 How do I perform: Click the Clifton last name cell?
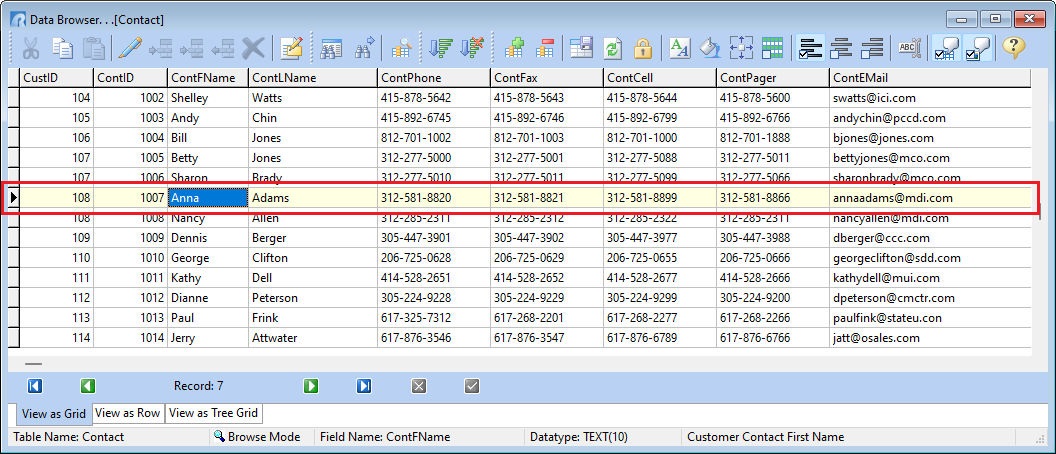pyautogui.click(x=312, y=258)
